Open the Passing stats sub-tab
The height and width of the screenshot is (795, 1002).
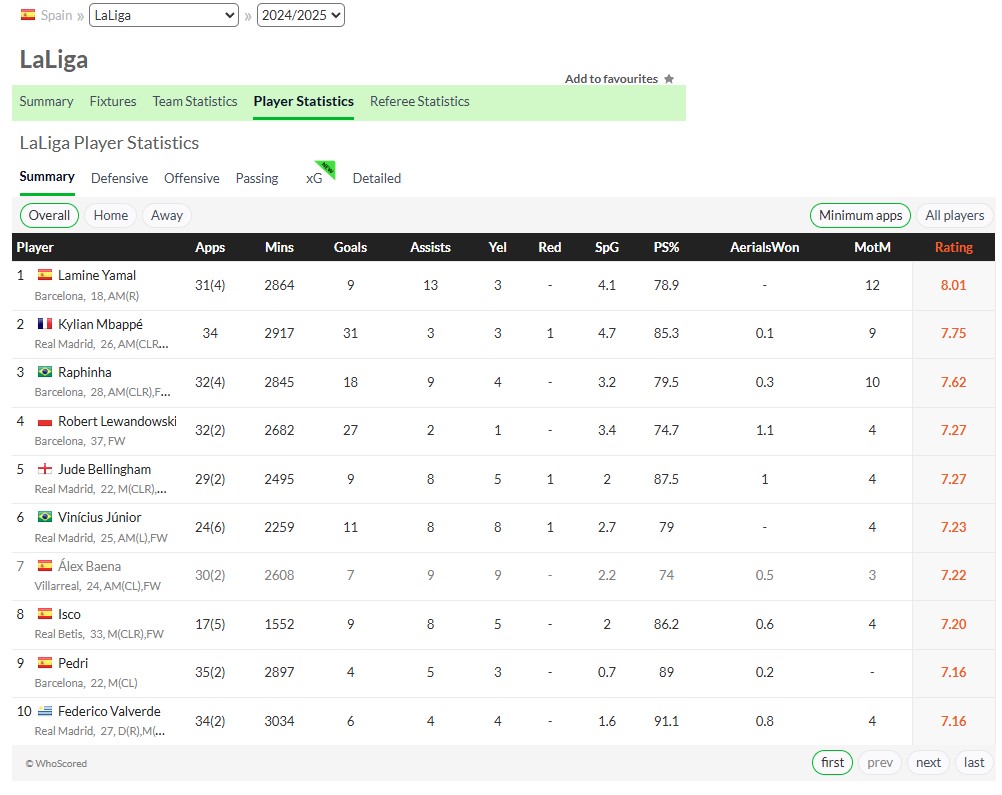[x=257, y=178]
